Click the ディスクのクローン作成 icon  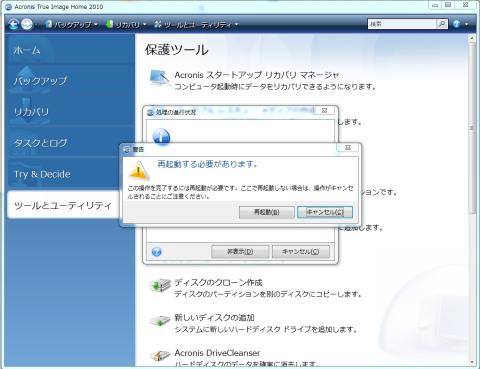160,286
